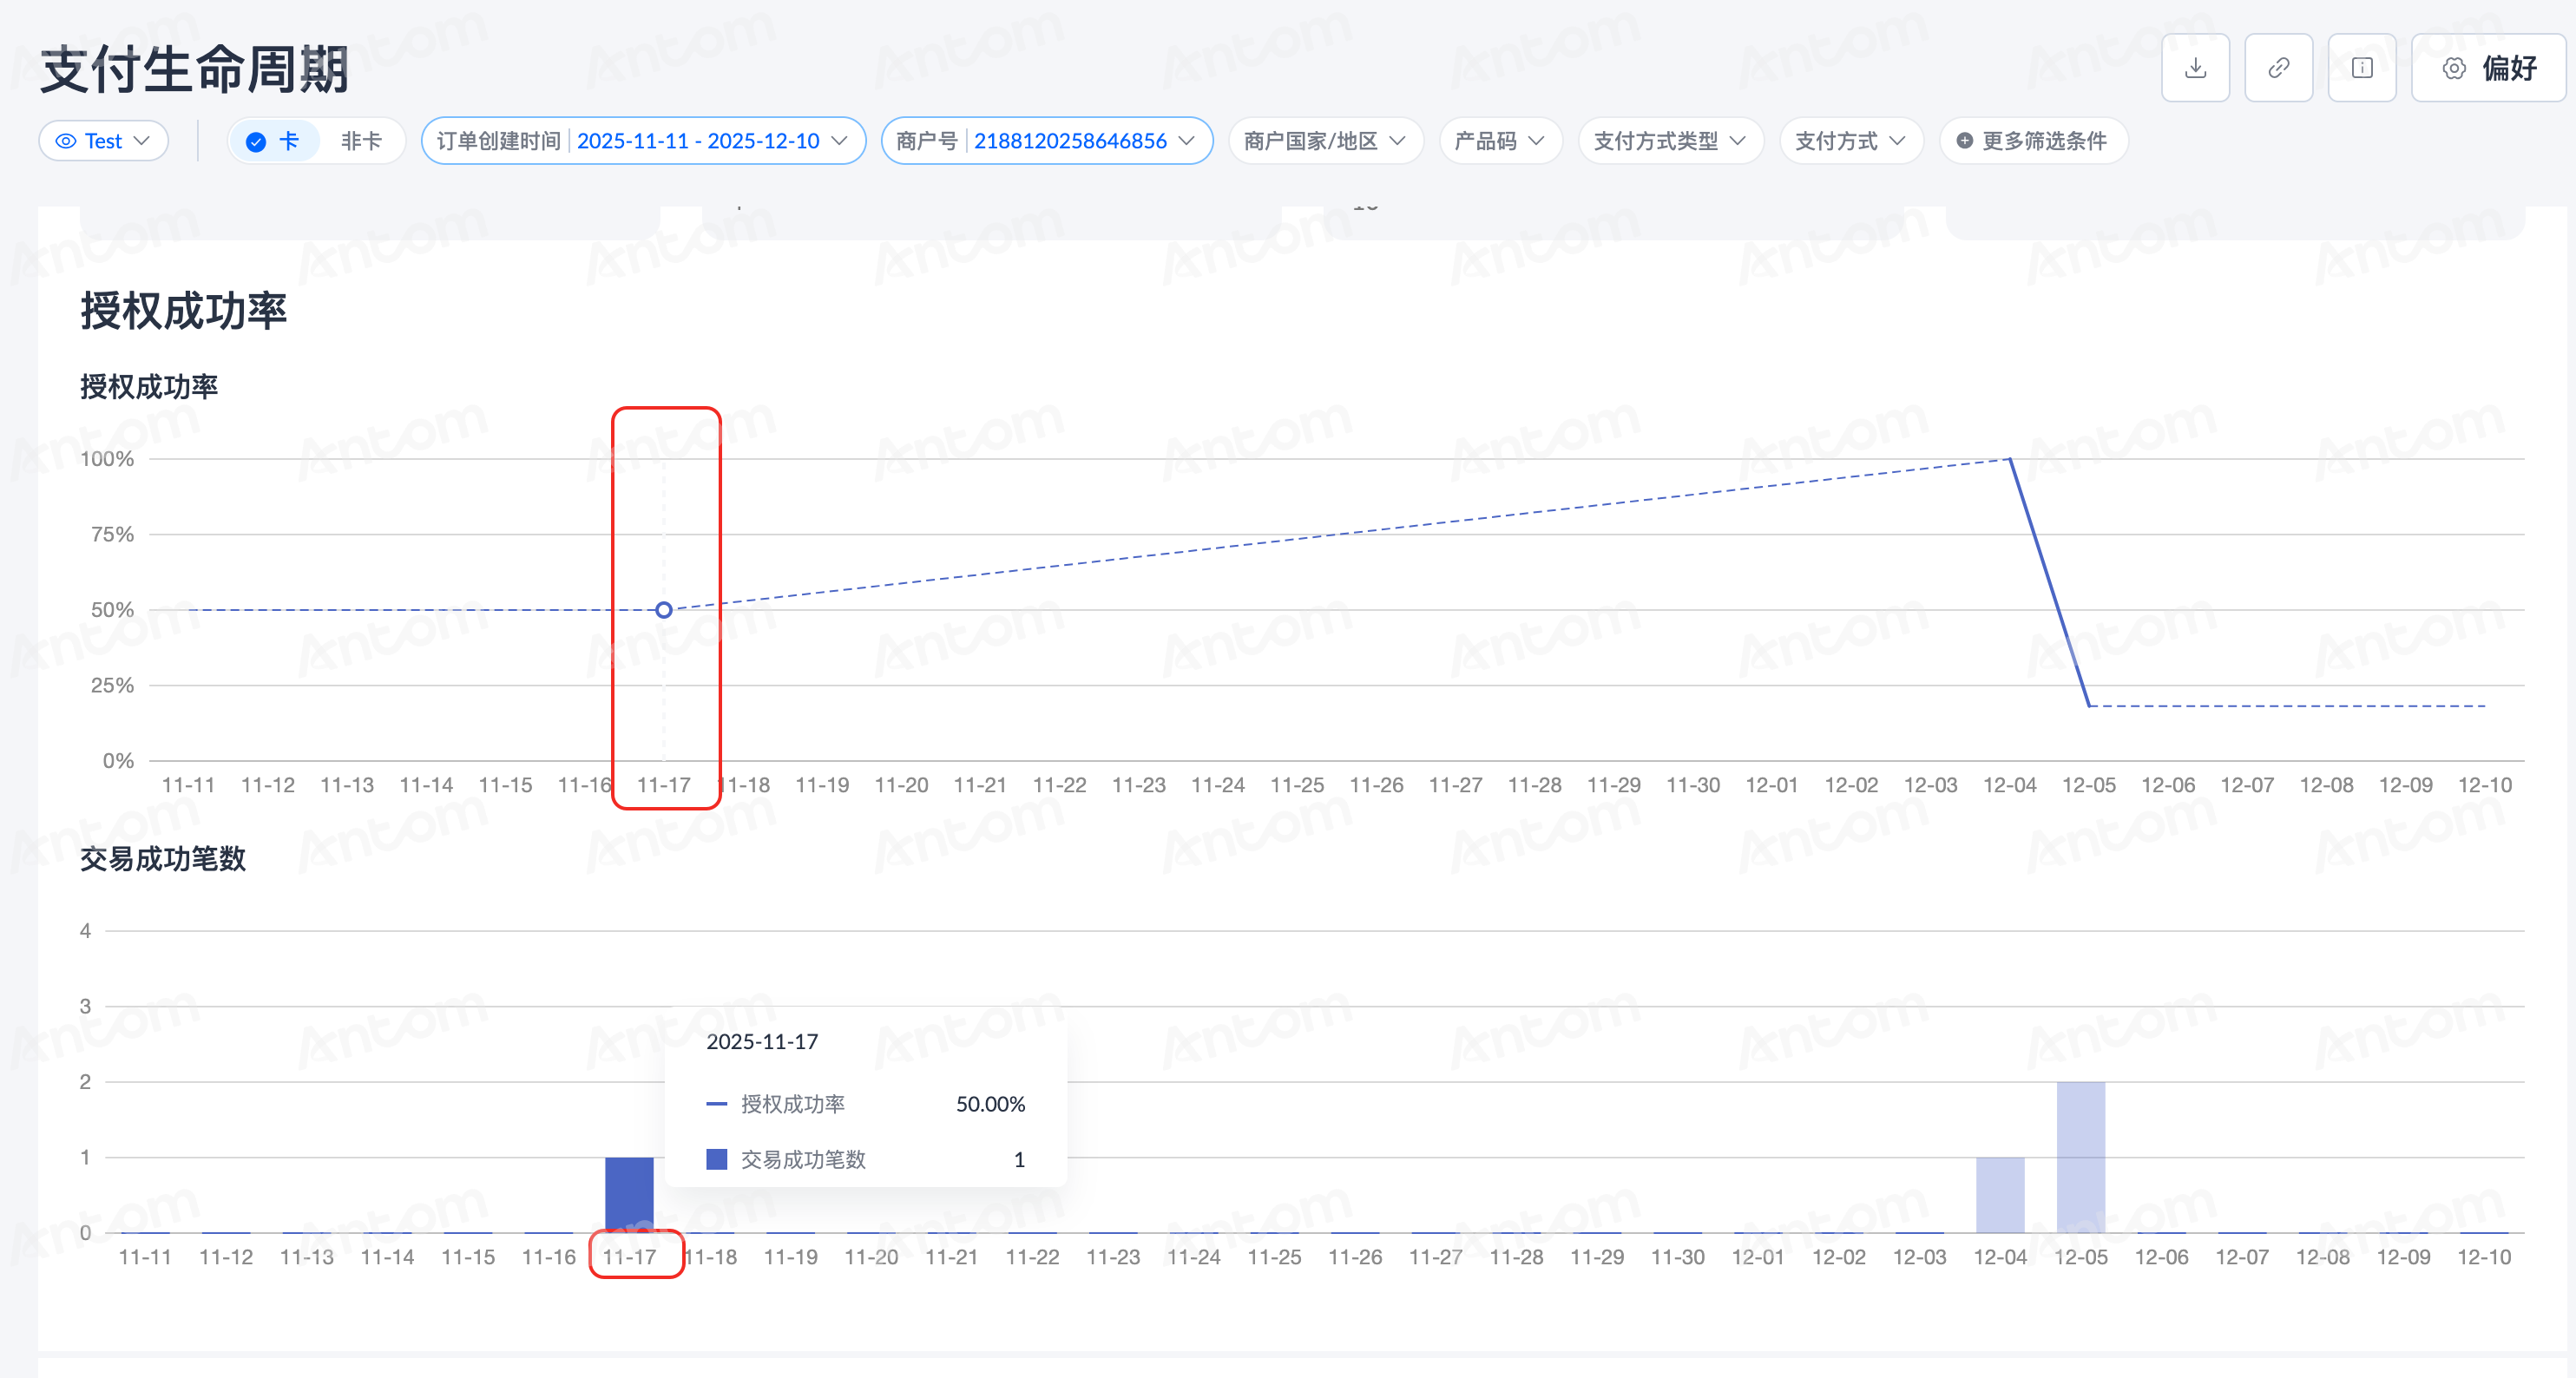Viewport: 2576px width, 1378px height.
Task: Click the value 4 on the bar chart y-axis
Action: 85,931
